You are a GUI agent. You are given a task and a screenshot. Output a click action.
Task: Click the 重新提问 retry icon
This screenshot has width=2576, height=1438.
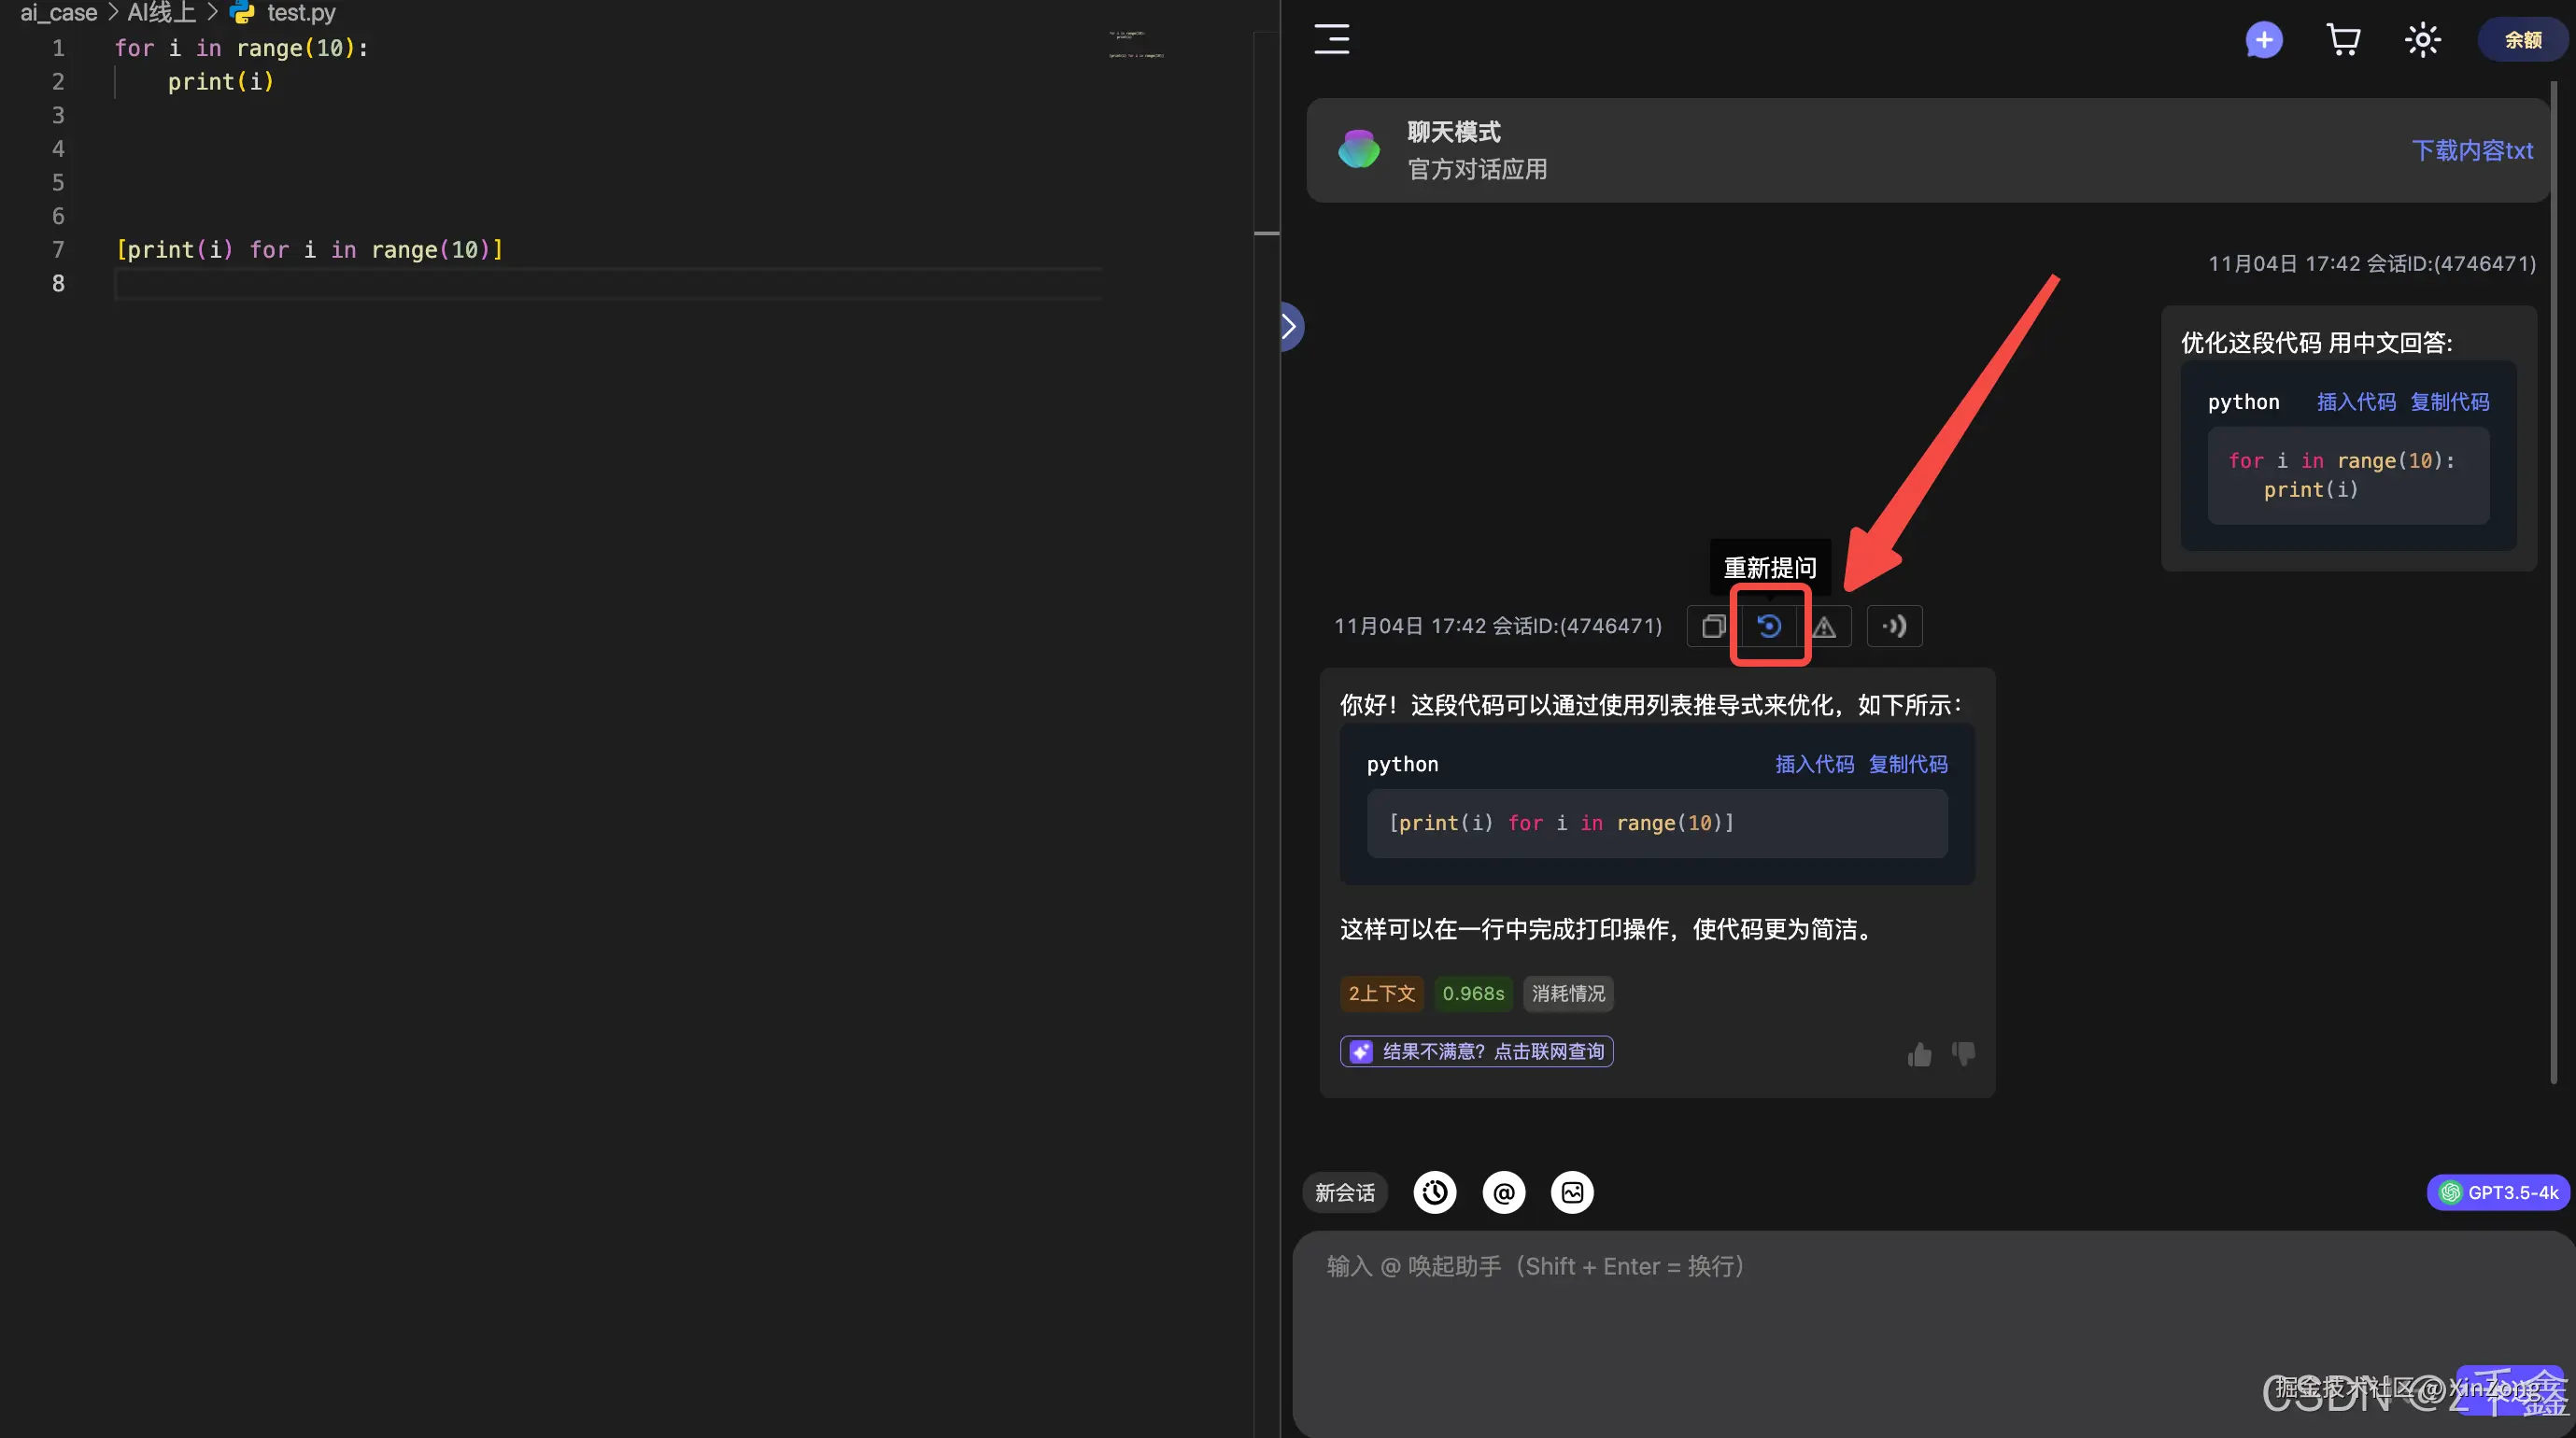[x=1770, y=626]
